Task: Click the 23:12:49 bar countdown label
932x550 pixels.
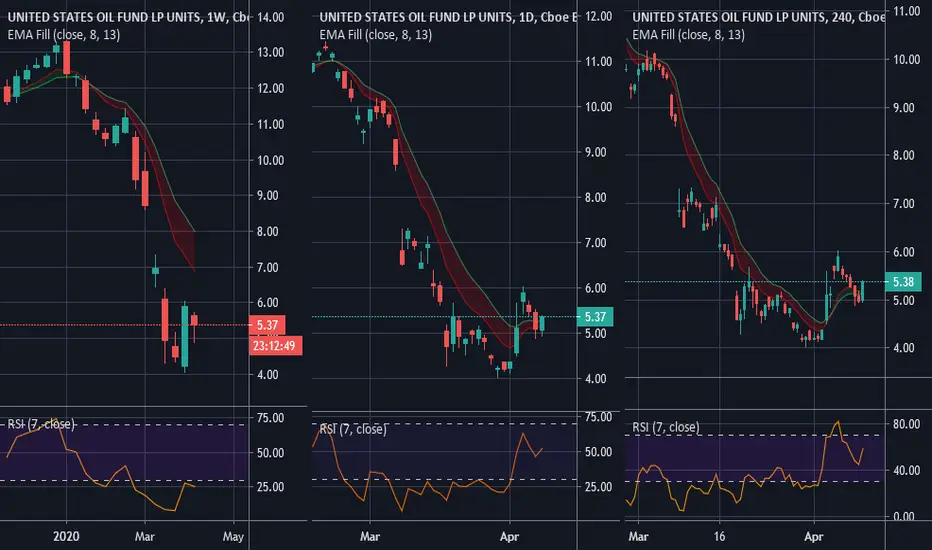Action: tap(276, 345)
